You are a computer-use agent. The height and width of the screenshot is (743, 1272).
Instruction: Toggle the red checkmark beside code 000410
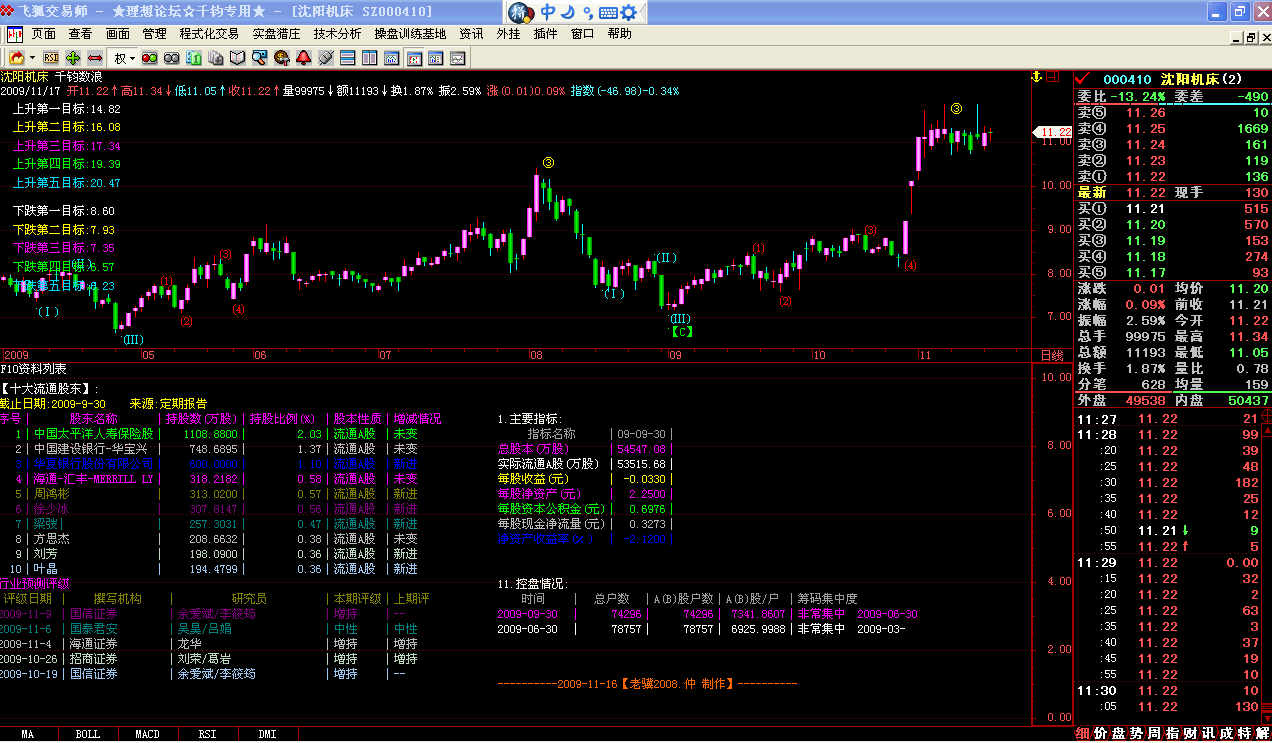[1081, 78]
